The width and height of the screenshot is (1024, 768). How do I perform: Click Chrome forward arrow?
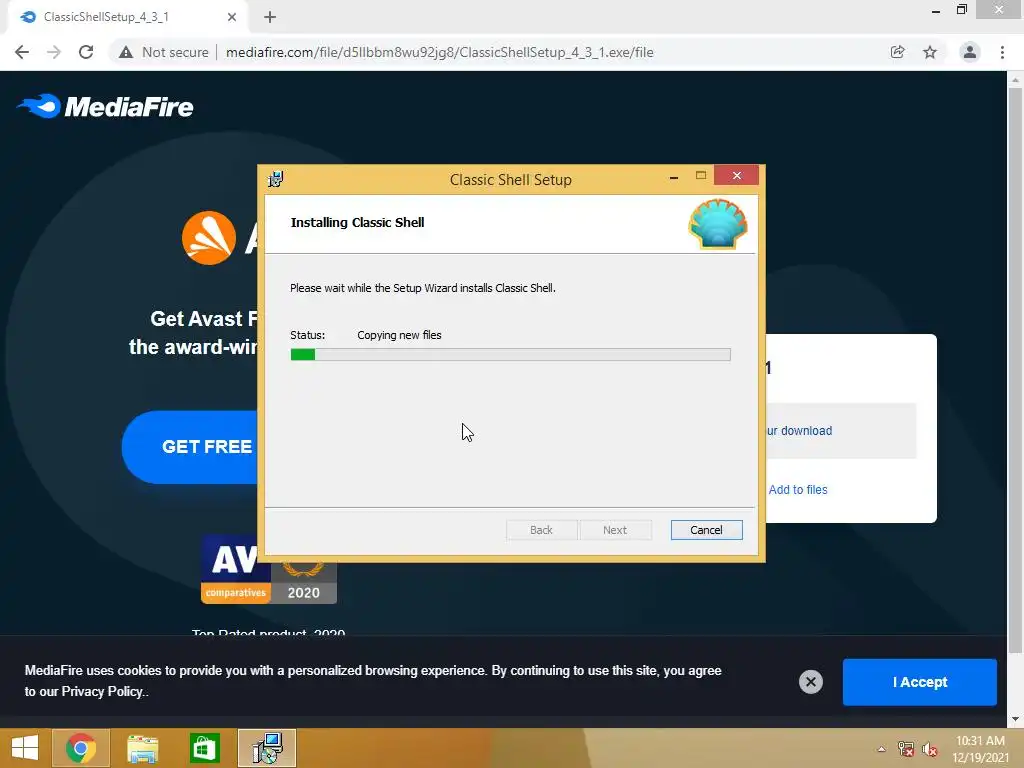[x=54, y=52]
